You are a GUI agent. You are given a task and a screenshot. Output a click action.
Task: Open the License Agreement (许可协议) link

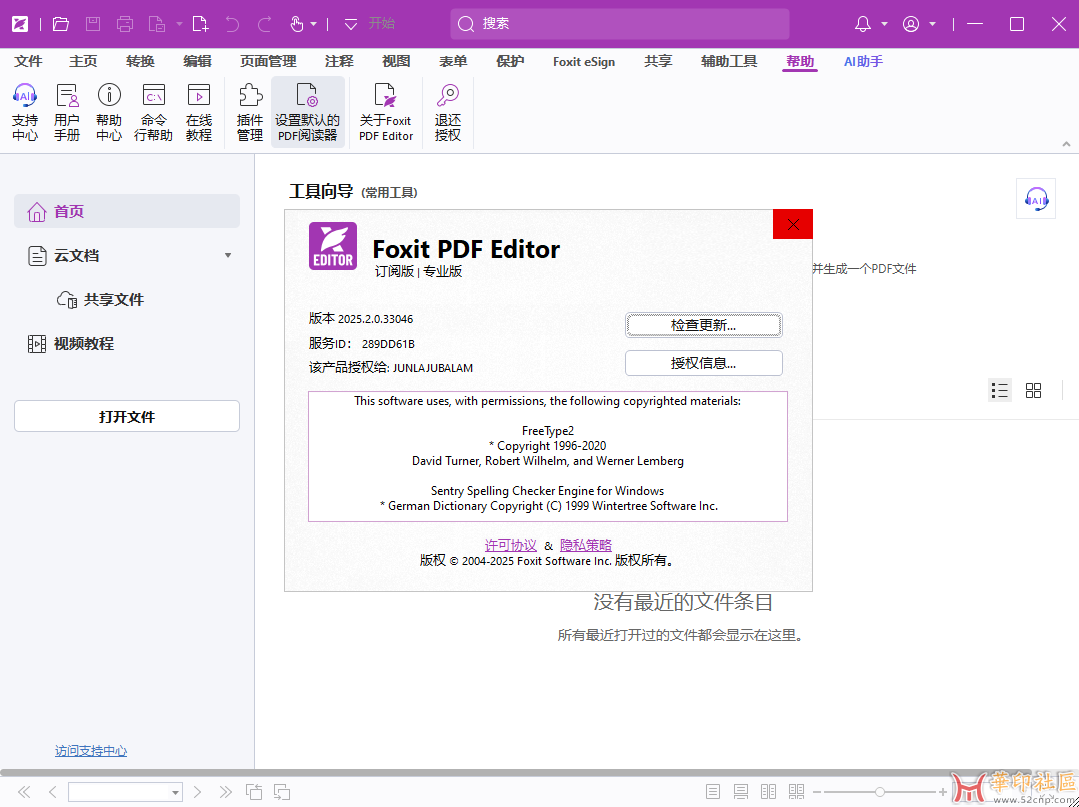(x=510, y=545)
